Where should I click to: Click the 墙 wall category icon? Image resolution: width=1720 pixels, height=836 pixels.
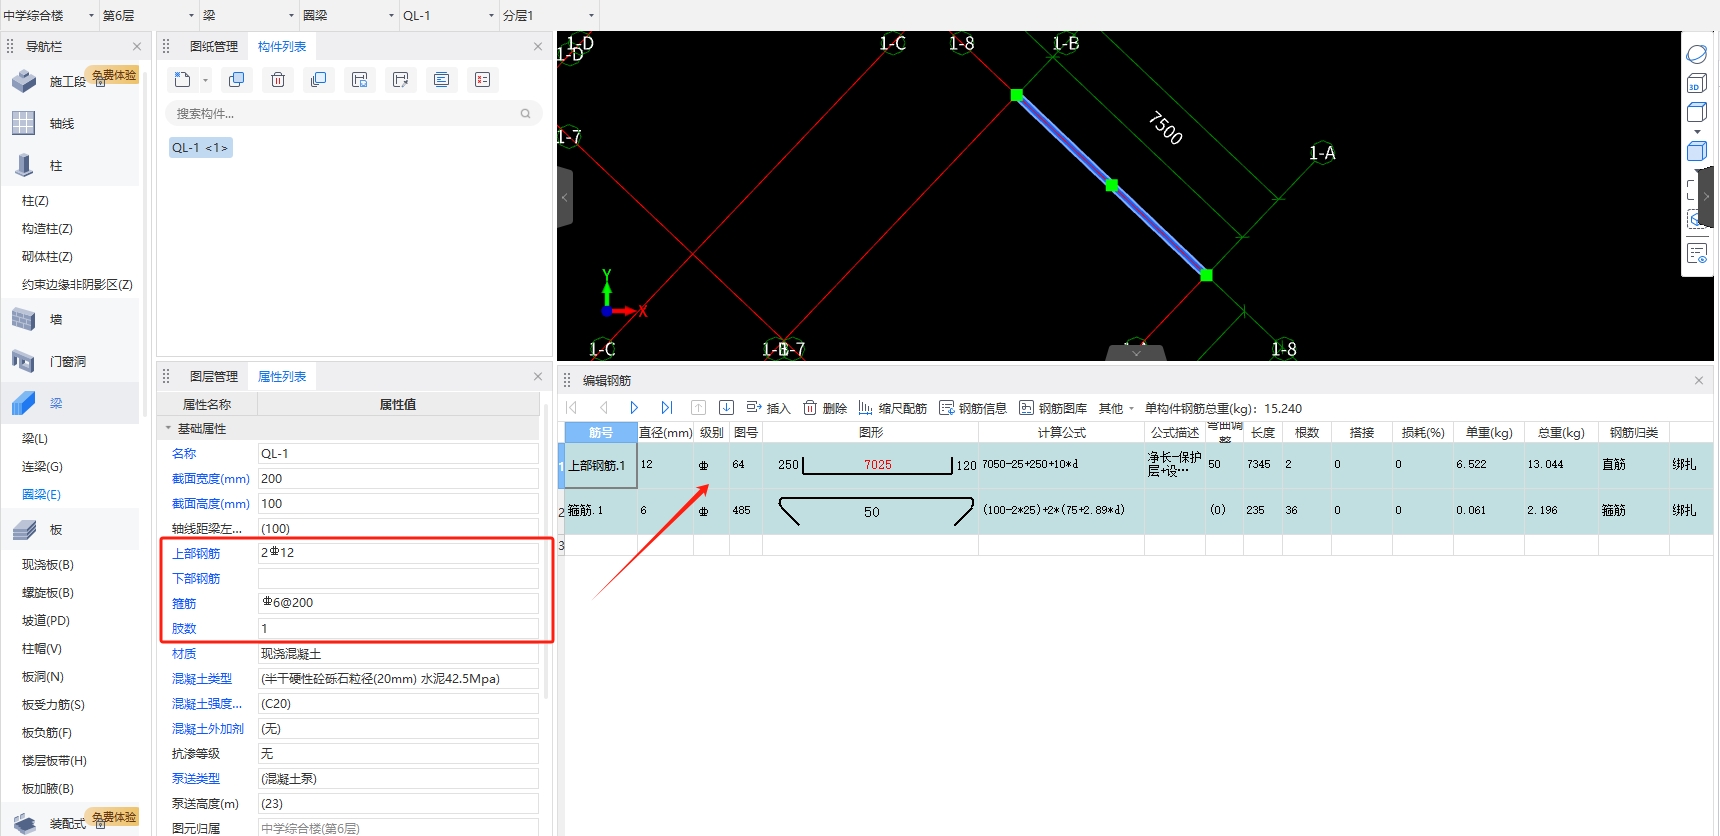point(24,319)
